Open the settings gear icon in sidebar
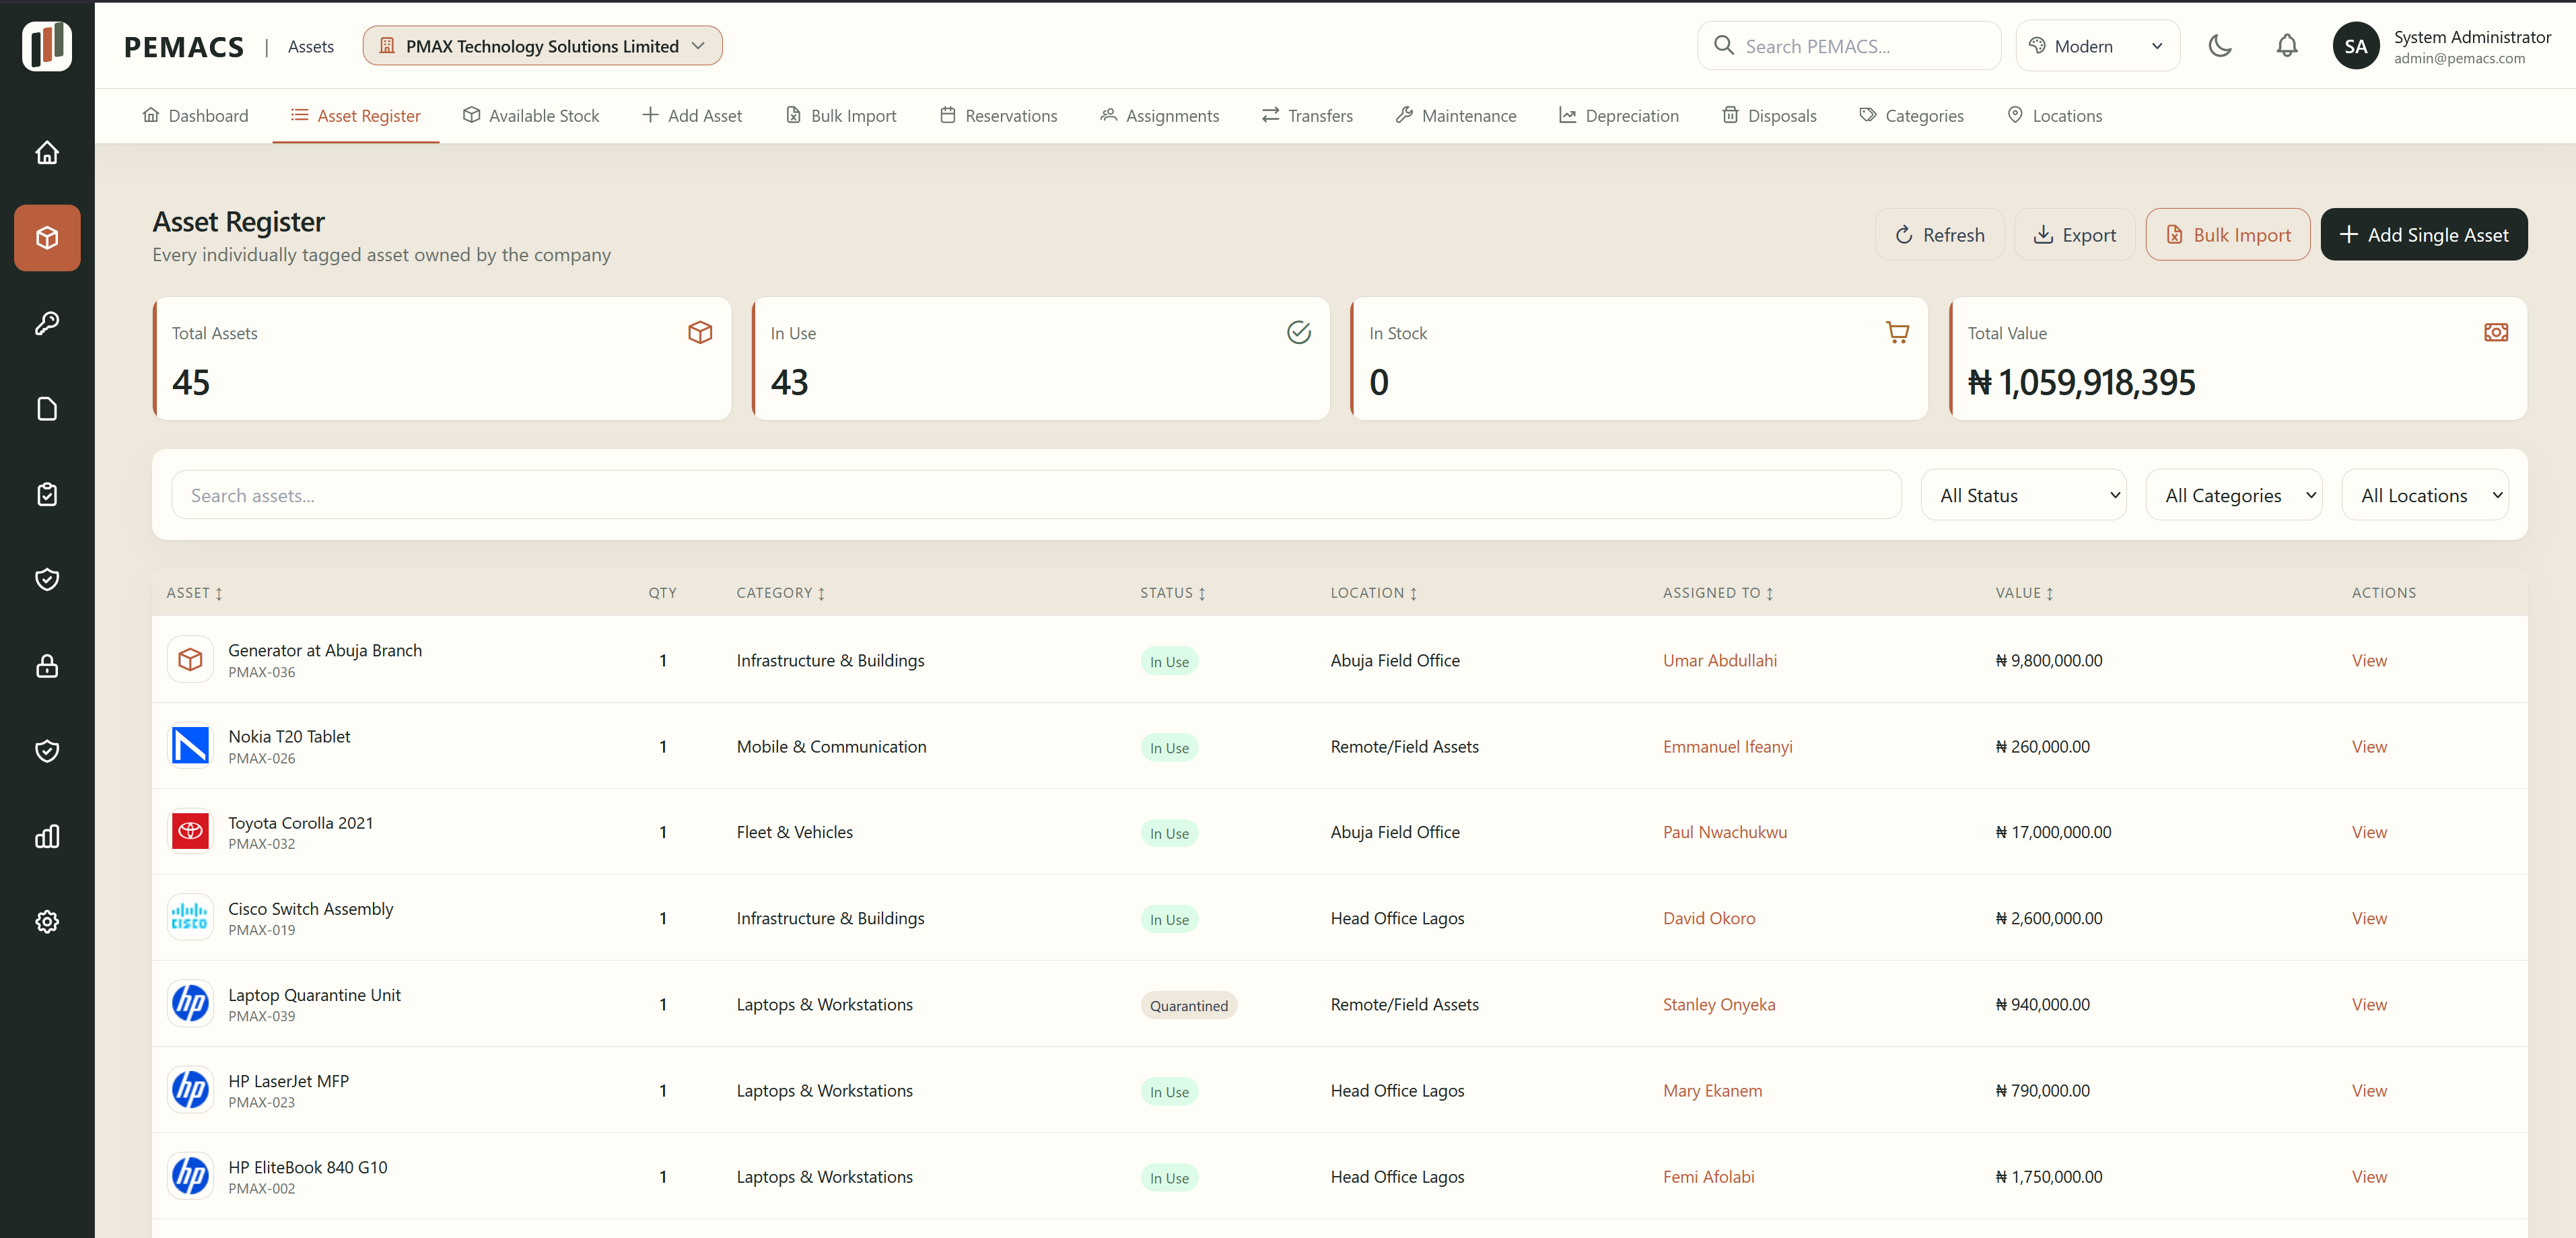2576x1238 pixels. click(47, 922)
